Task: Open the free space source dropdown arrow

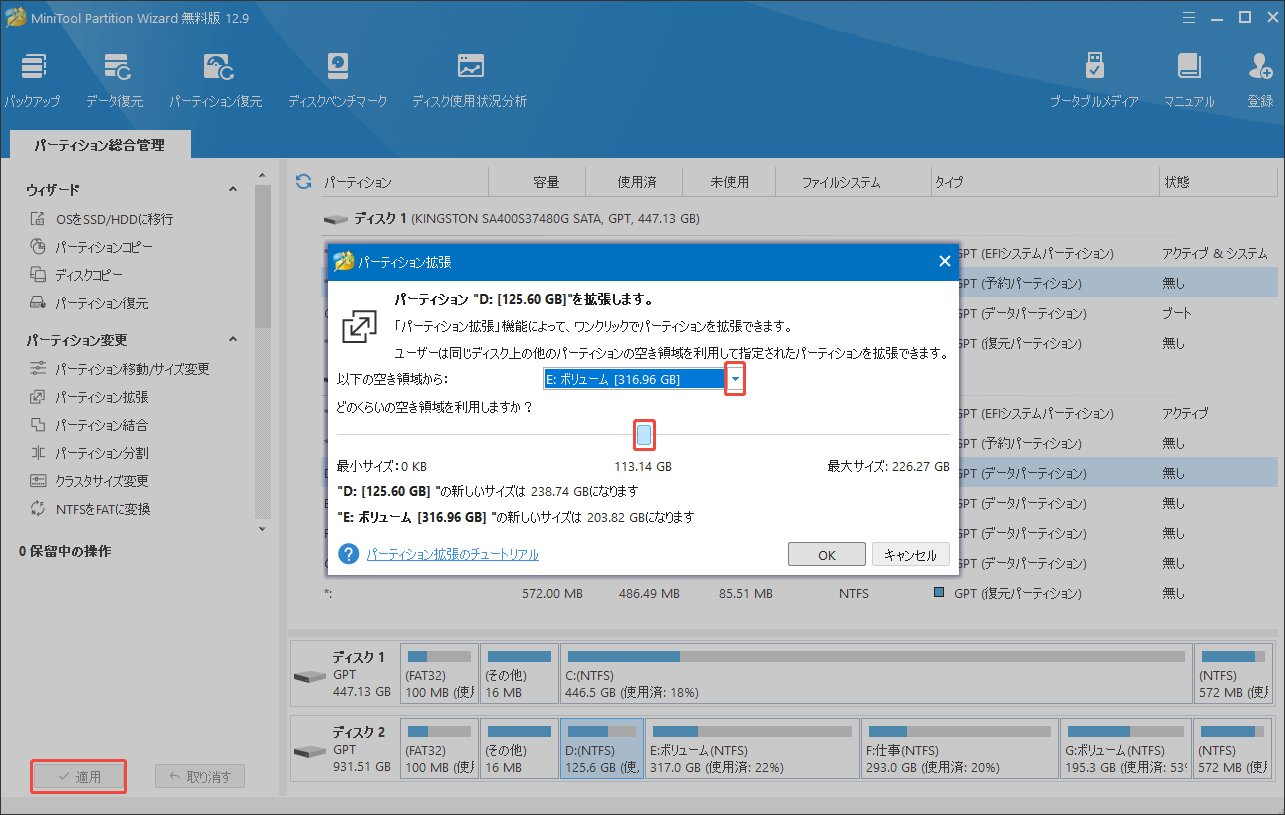Action: click(x=736, y=379)
